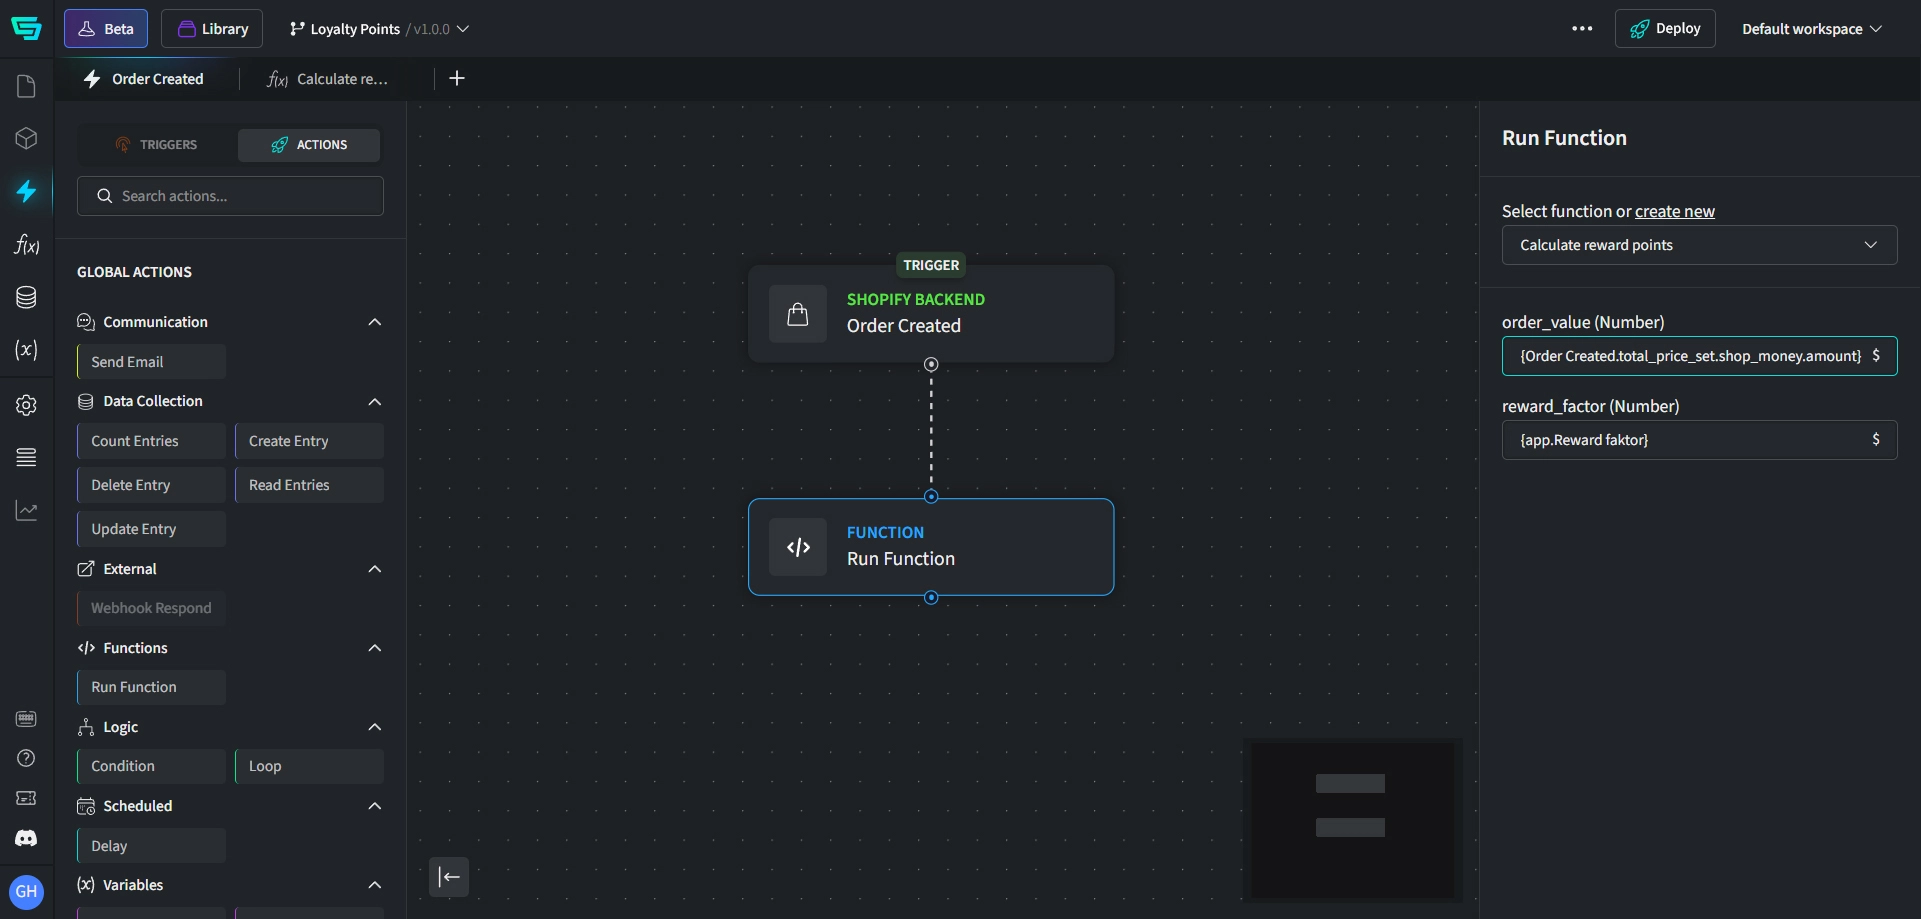The image size is (1921, 919).
Task: Click the dollar sign on reward_factor field
Action: [1877, 439]
